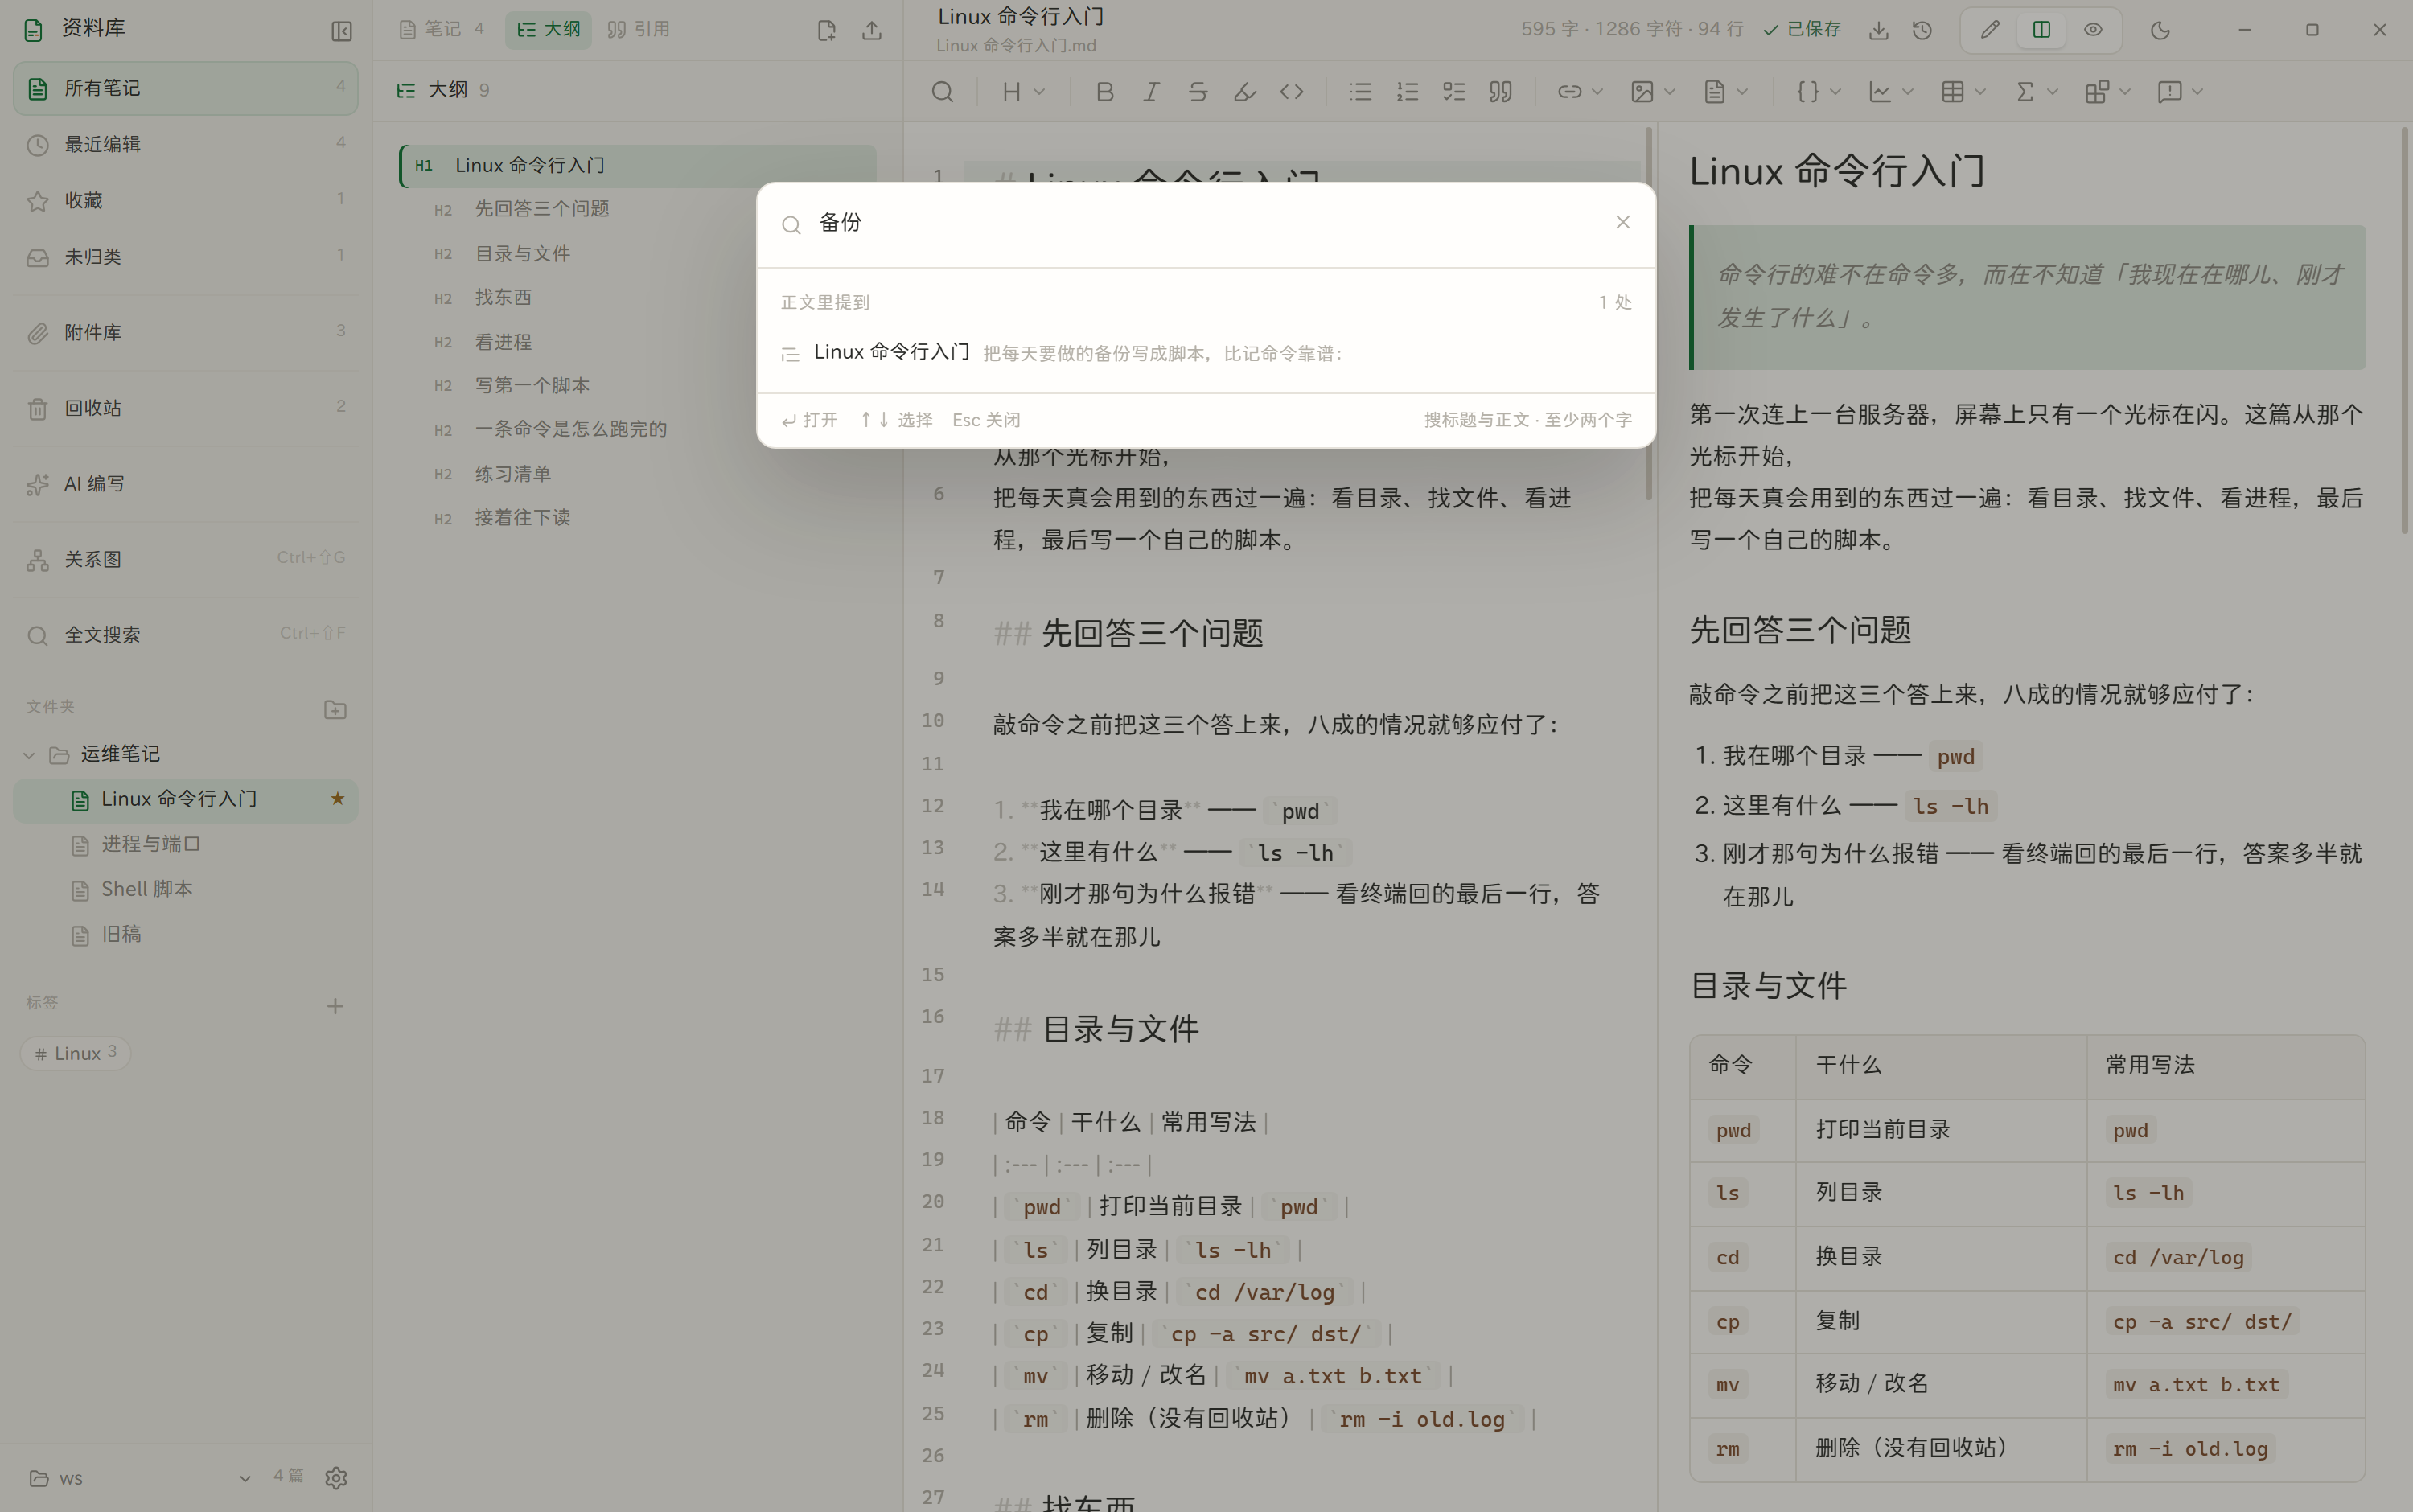Open the link insert dropdown
Screen dimensions: 2413x1512
1580,92
